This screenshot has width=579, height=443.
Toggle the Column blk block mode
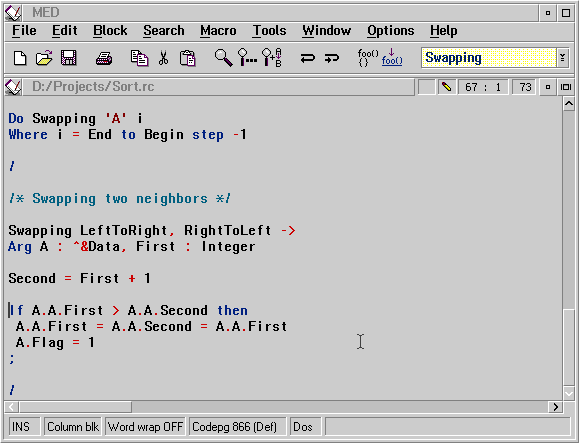click(73, 427)
